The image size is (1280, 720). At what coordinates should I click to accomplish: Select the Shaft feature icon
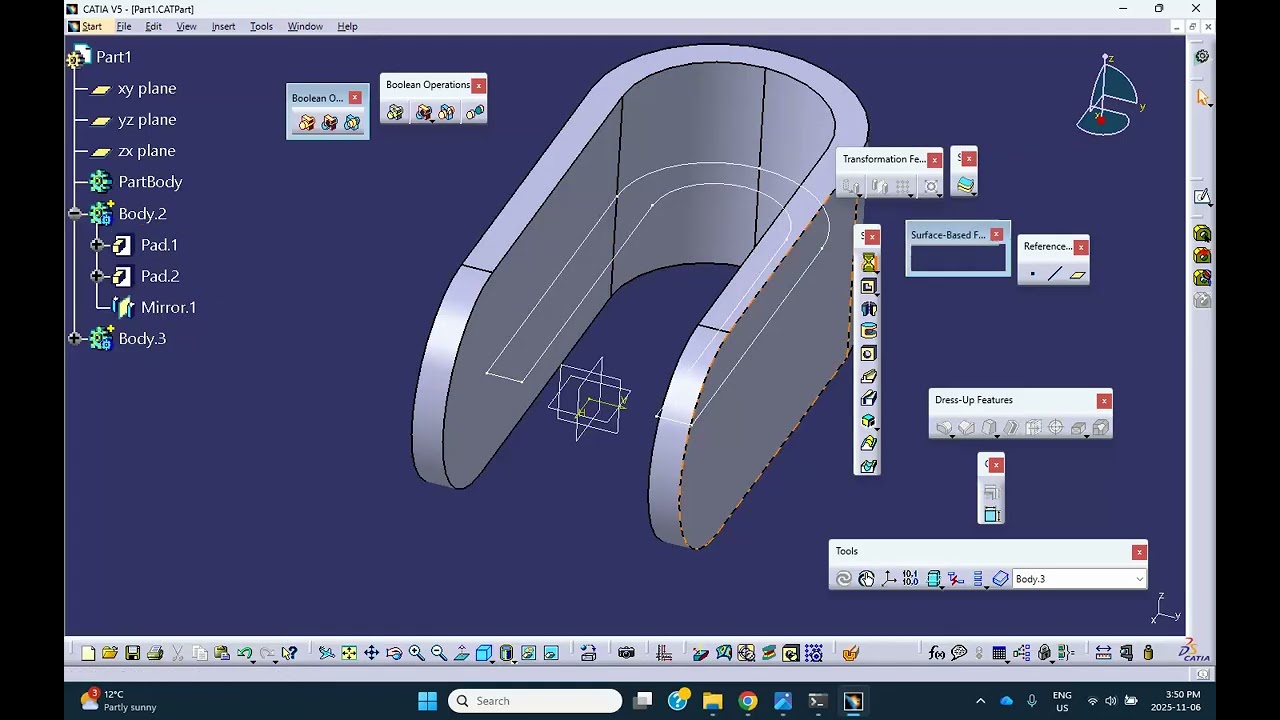[869, 309]
